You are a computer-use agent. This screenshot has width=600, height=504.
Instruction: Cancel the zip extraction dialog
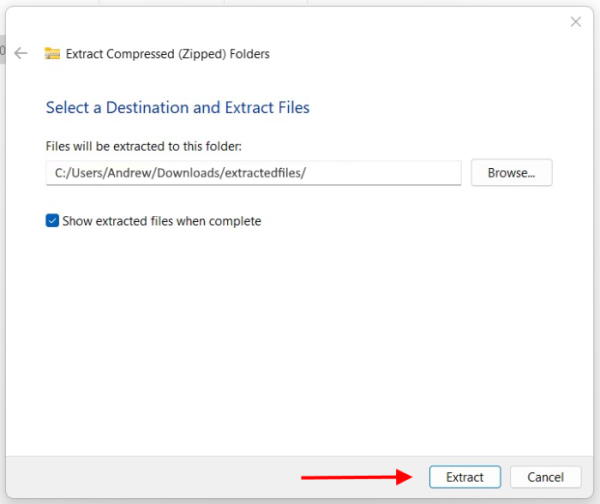pyautogui.click(x=545, y=477)
